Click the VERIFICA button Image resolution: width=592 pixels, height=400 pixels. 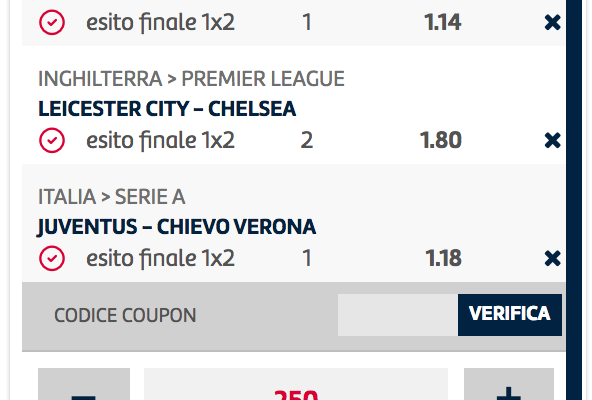[510, 315]
